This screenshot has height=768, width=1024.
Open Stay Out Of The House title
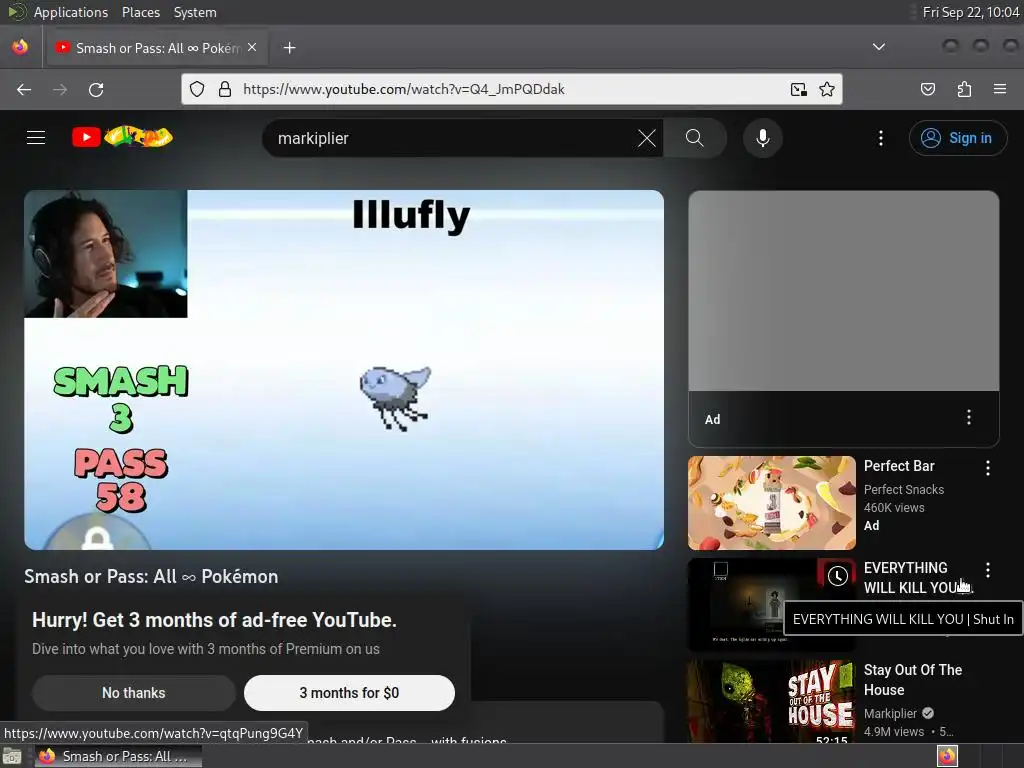(913, 680)
